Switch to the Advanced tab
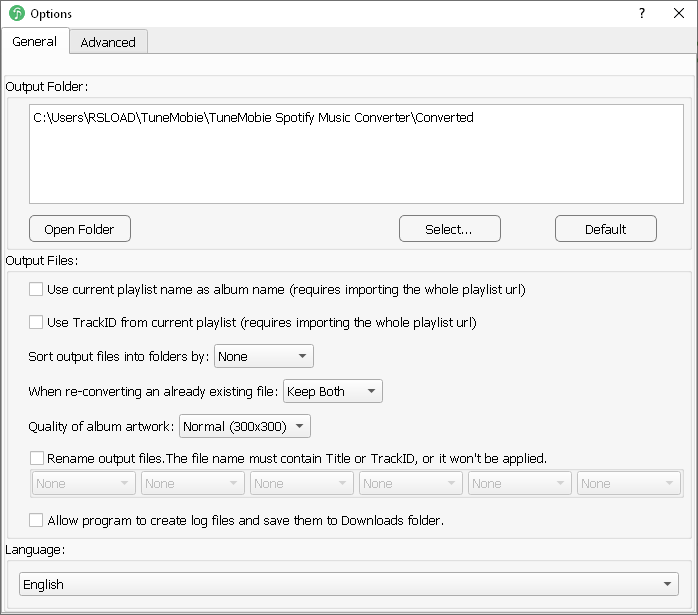The image size is (698, 615). (108, 42)
